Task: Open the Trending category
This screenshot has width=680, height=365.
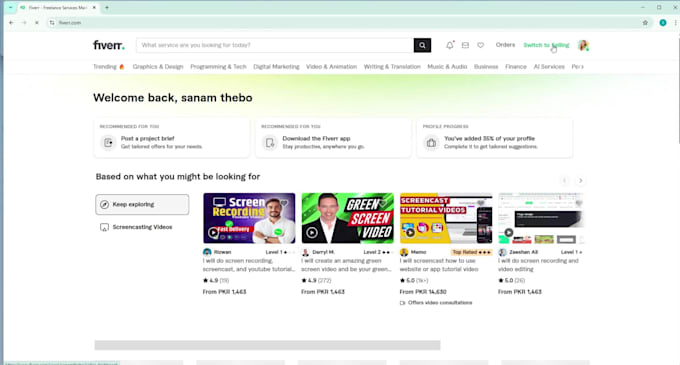Action: pyautogui.click(x=109, y=67)
